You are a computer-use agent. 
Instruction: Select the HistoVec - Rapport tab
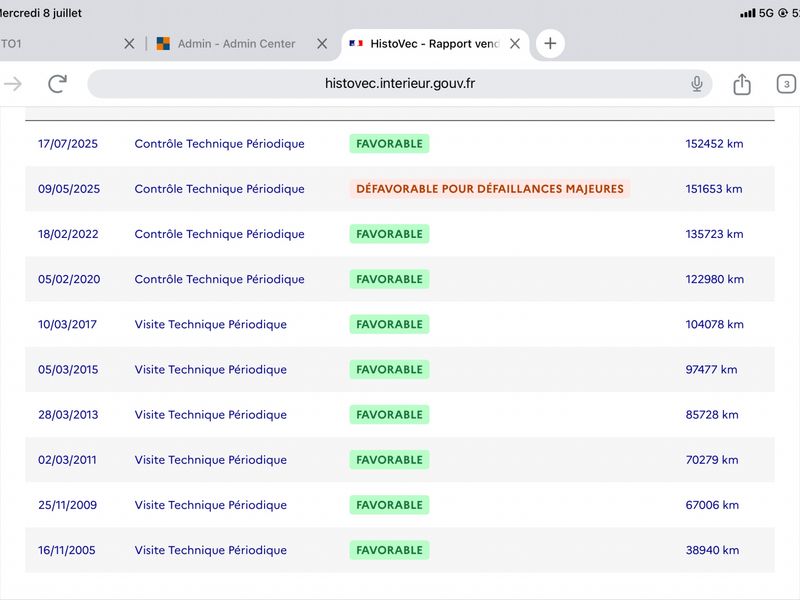click(435, 44)
